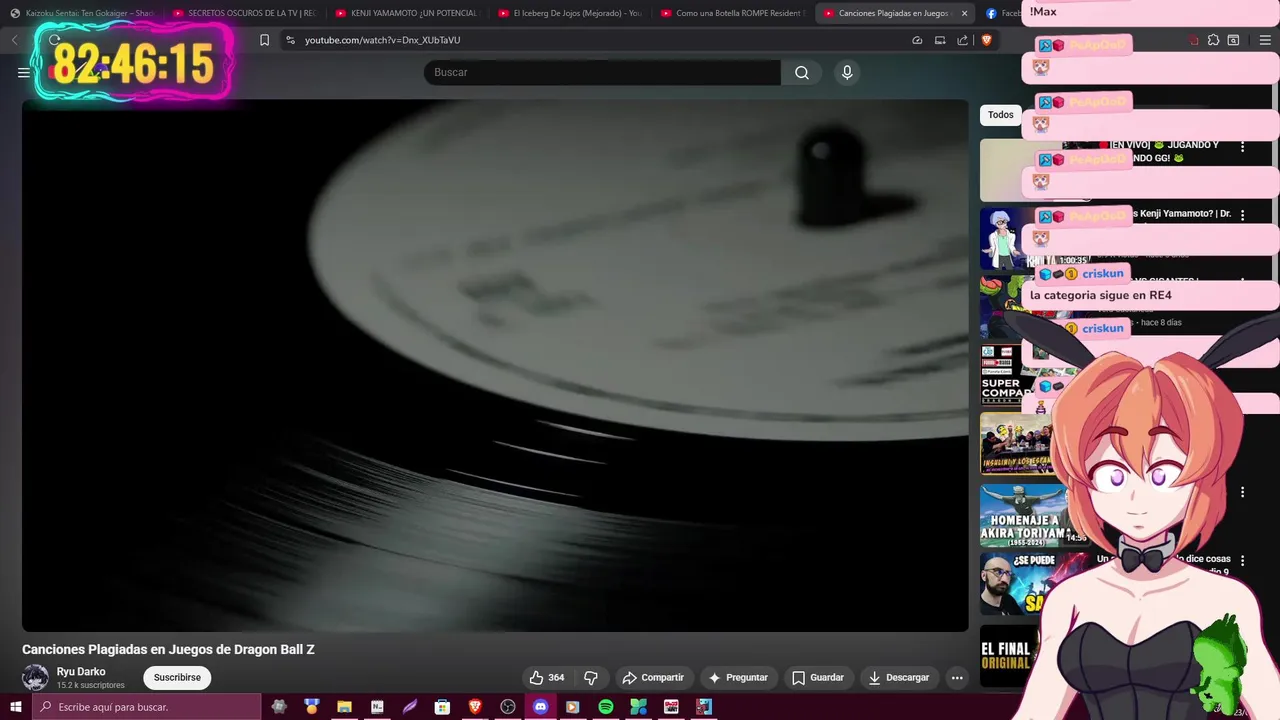Switch to Kaizoku Sentai Ten Gokaiger tab
This screenshot has width=1280, height=720.
coord(82,13)
